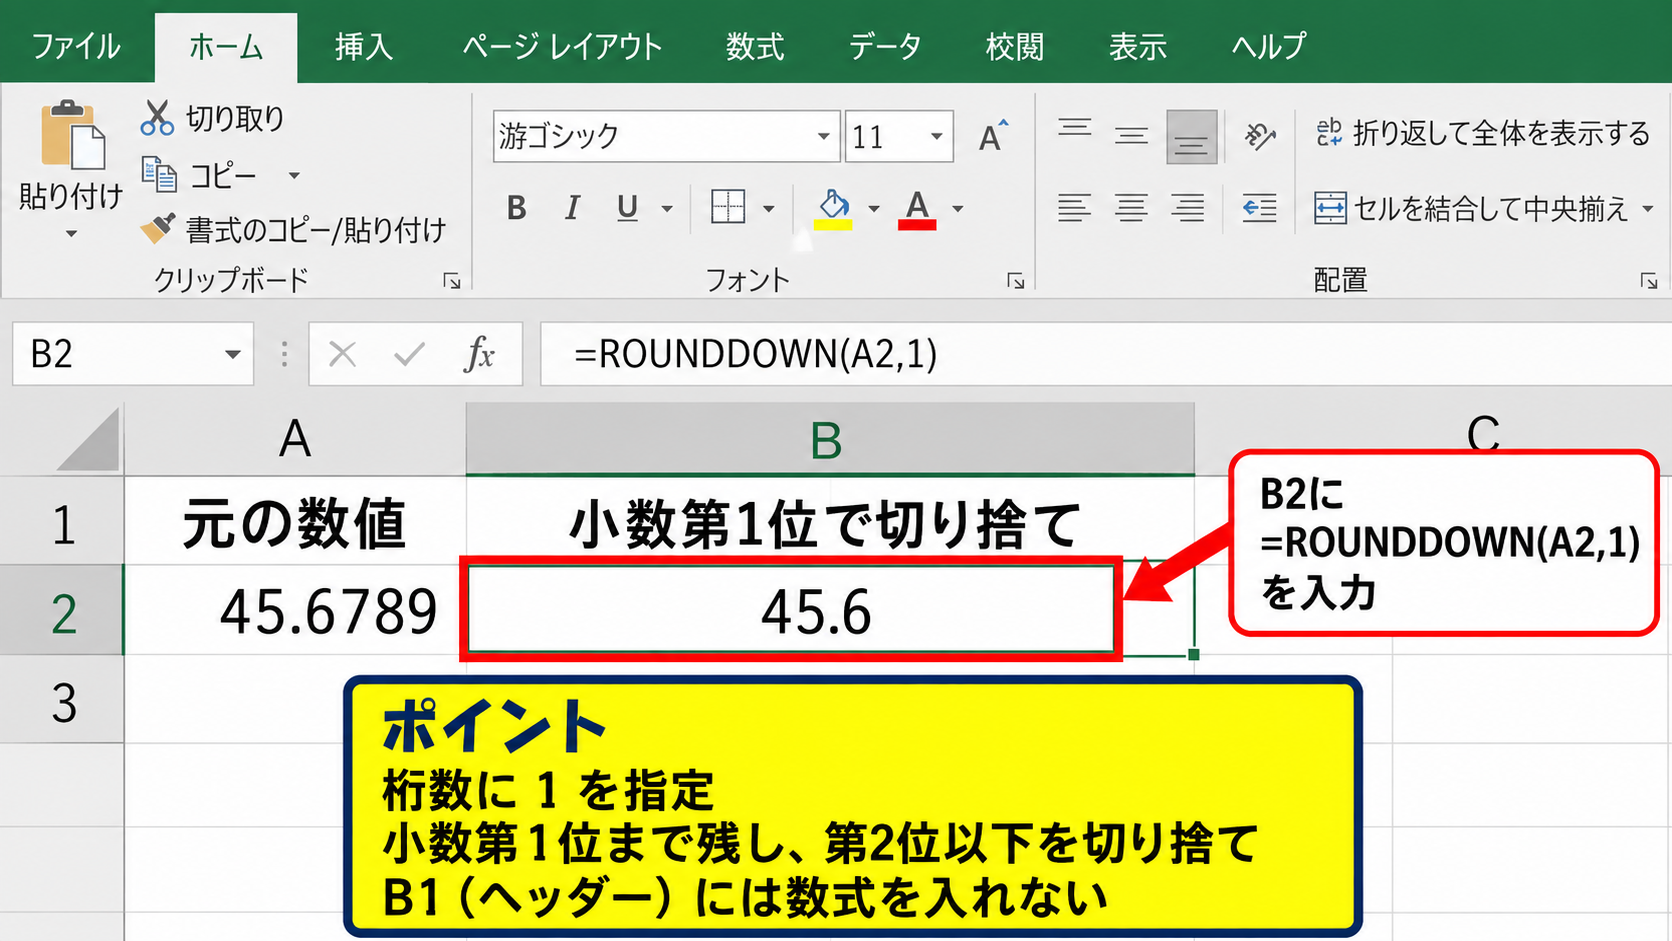This screenshot has height=941, width=1672.
Task: Click the cancel X icon in formula bar
Action: point(343,354)
